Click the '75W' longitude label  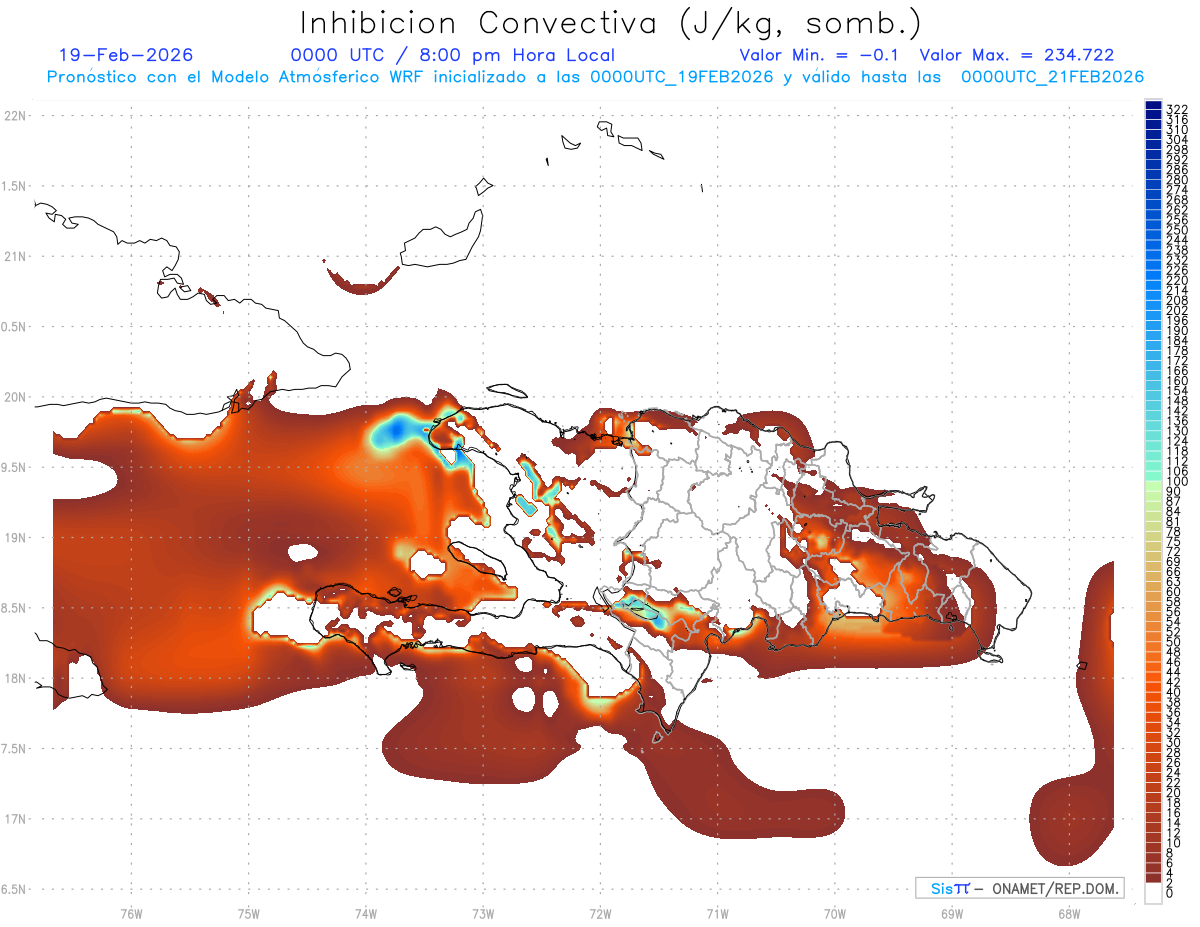click(249, 913)
